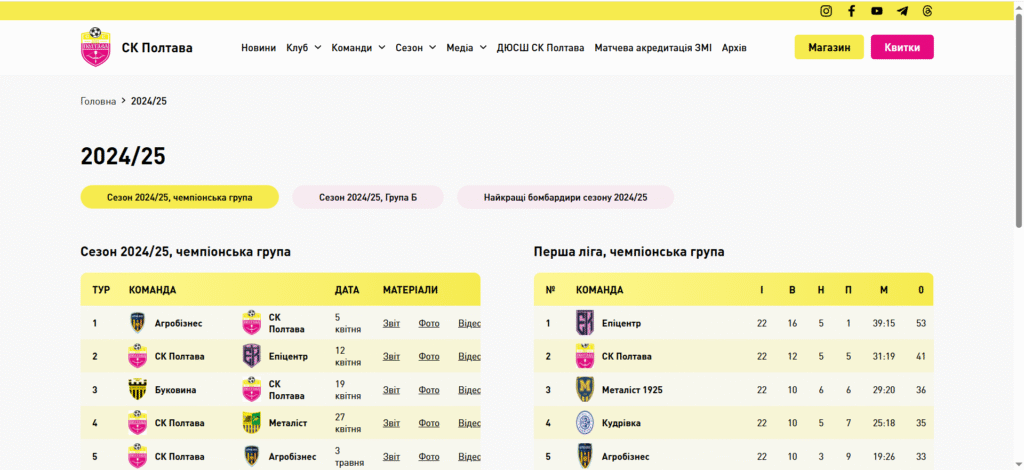Click Епіцентр crest in standings row 1

tap(584, 322)
